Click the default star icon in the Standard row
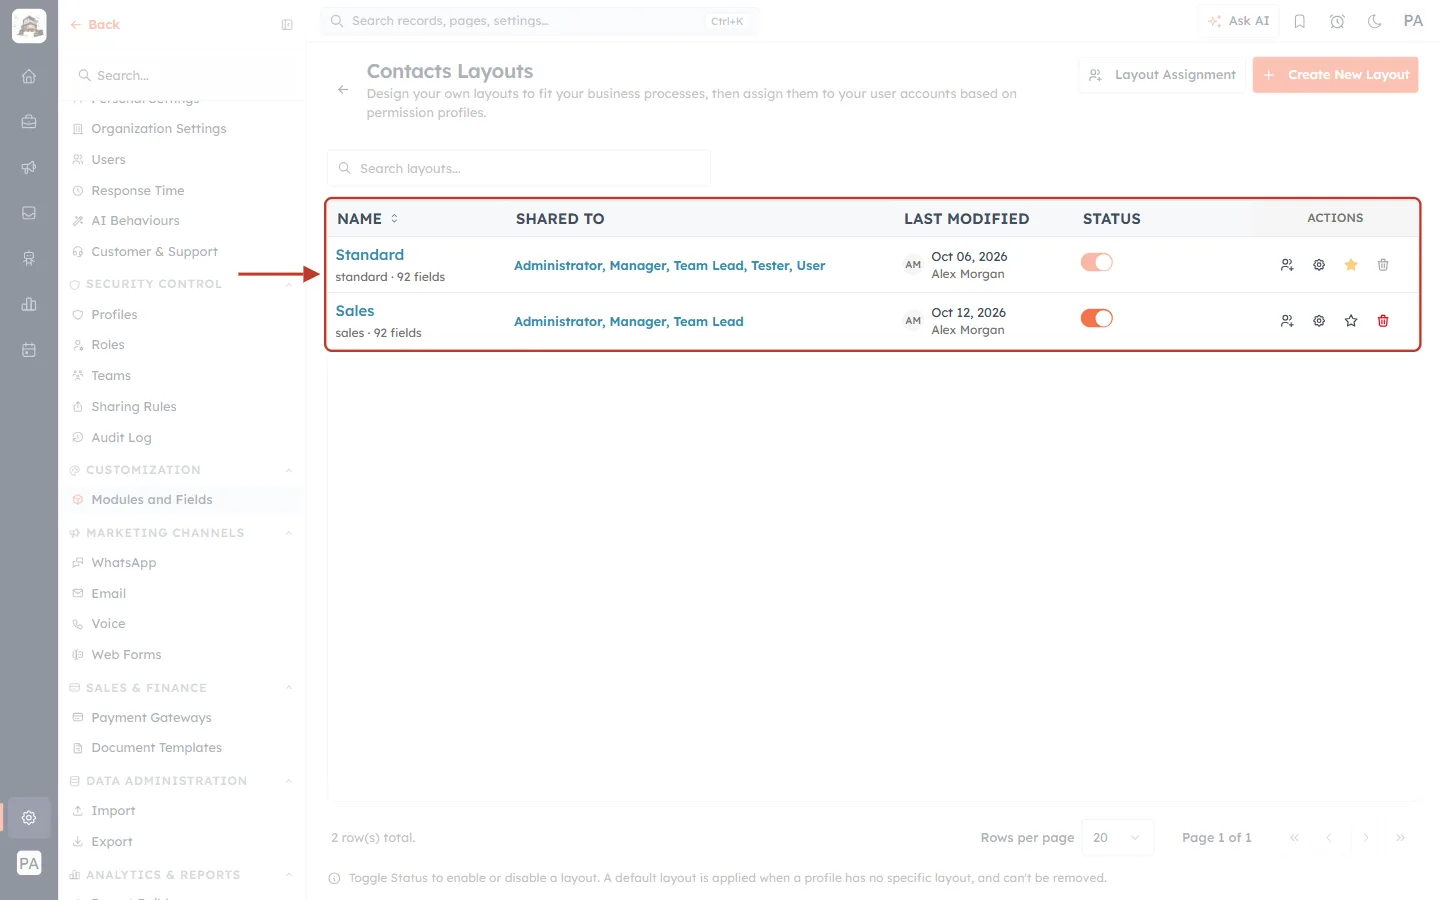Viewport: 1440px width, 900px height. tap(1351, 265)
